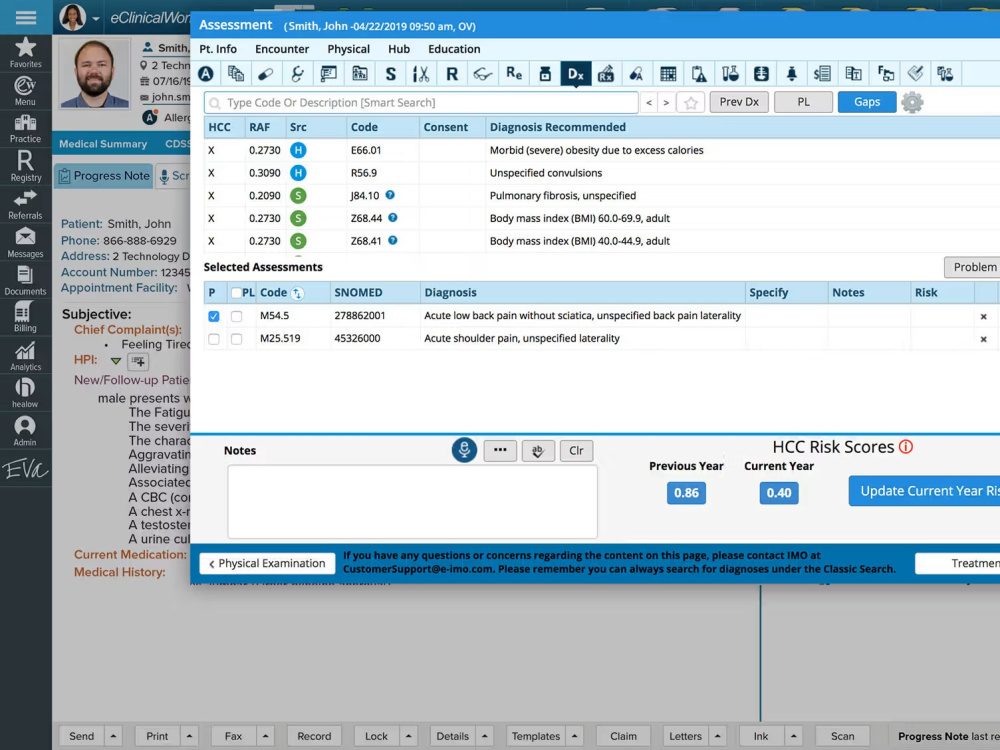Image resolution: width=1000 pixels, height=750 pixels.
Task: Check PL checkbox for M25.519
Action: pyautogui.click(x=237, y=339)
